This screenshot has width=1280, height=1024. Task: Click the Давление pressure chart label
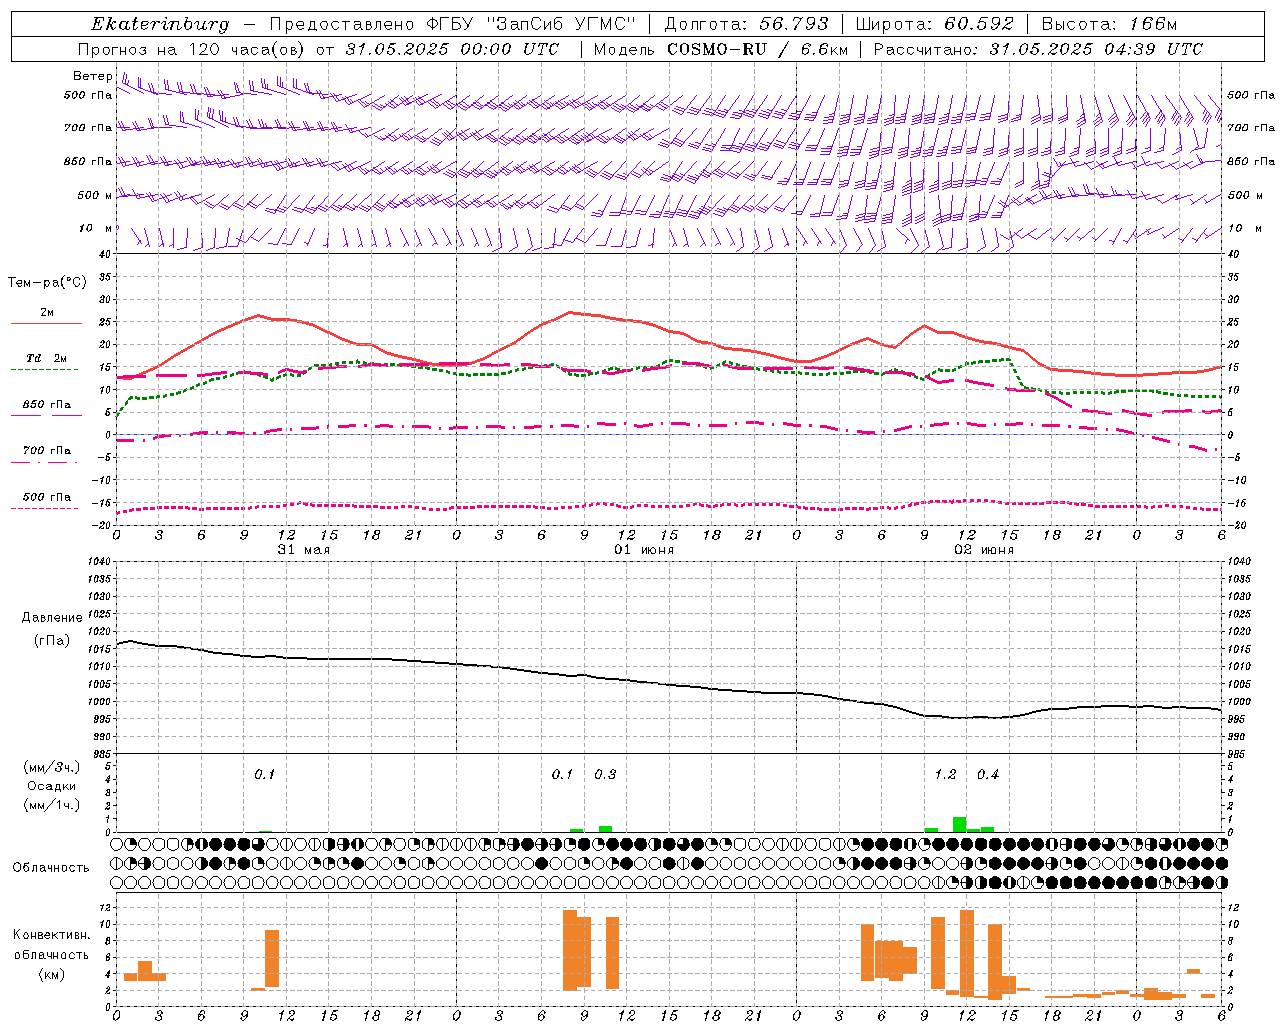(x=52, y=618)
